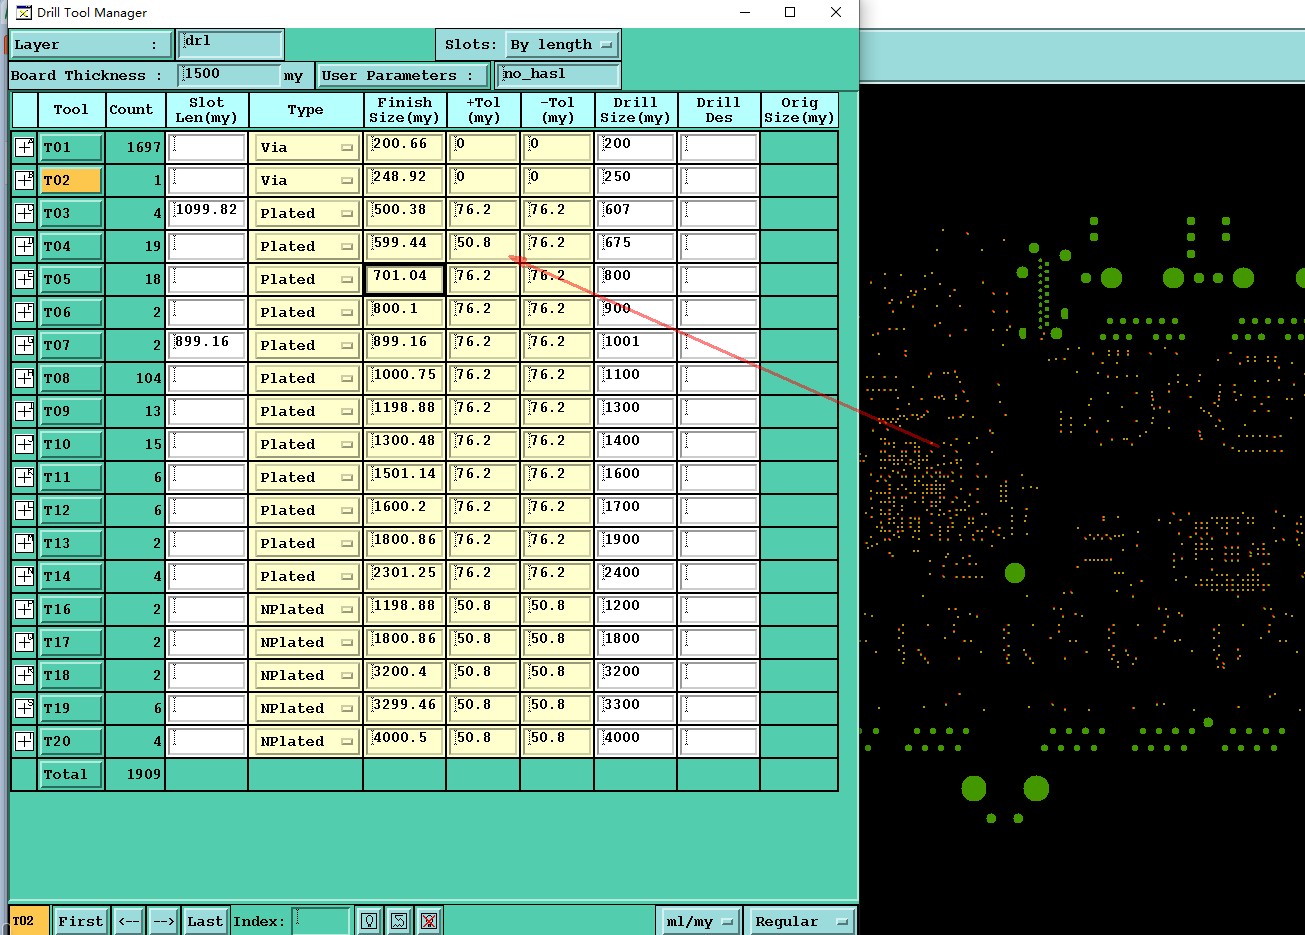This screenshot has height=935, width=1305.
Task: Expand the T20 tool row plus icon
Action: [24, 741]
